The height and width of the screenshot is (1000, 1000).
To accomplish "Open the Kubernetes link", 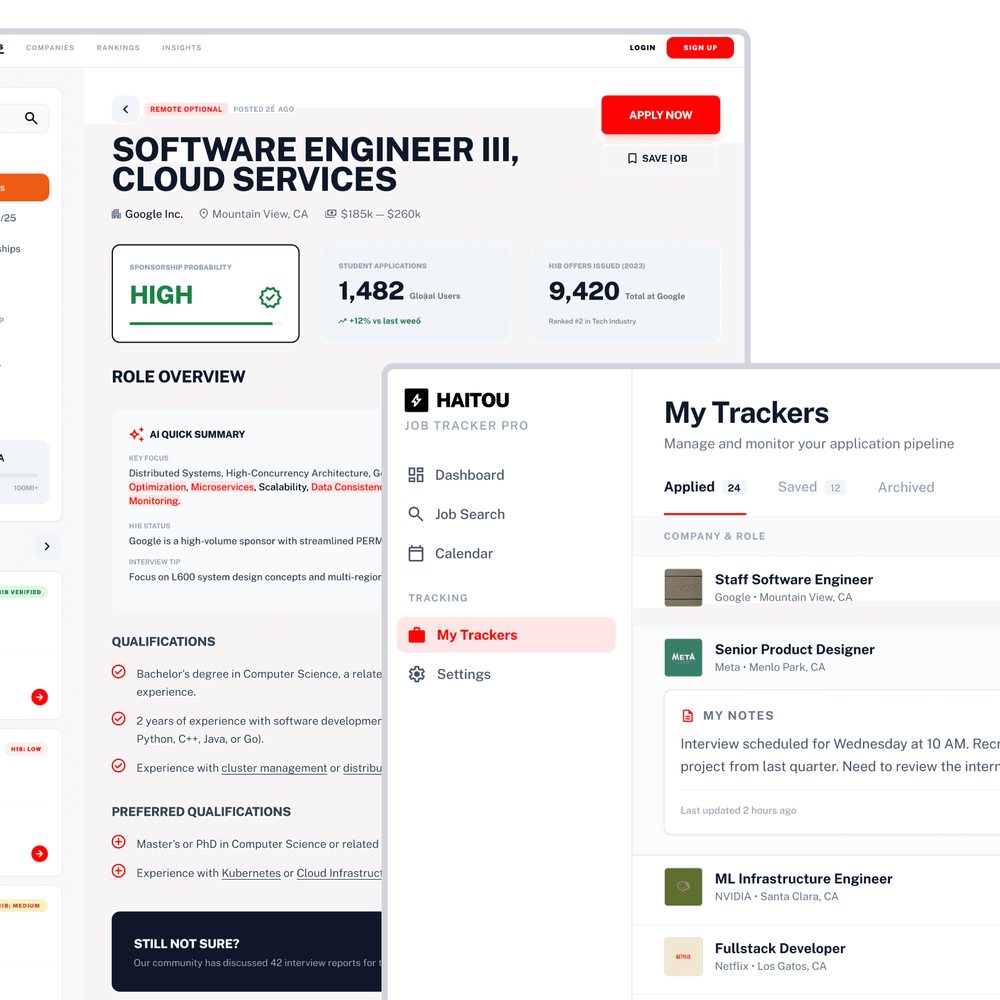I will (x=251, y=873).
